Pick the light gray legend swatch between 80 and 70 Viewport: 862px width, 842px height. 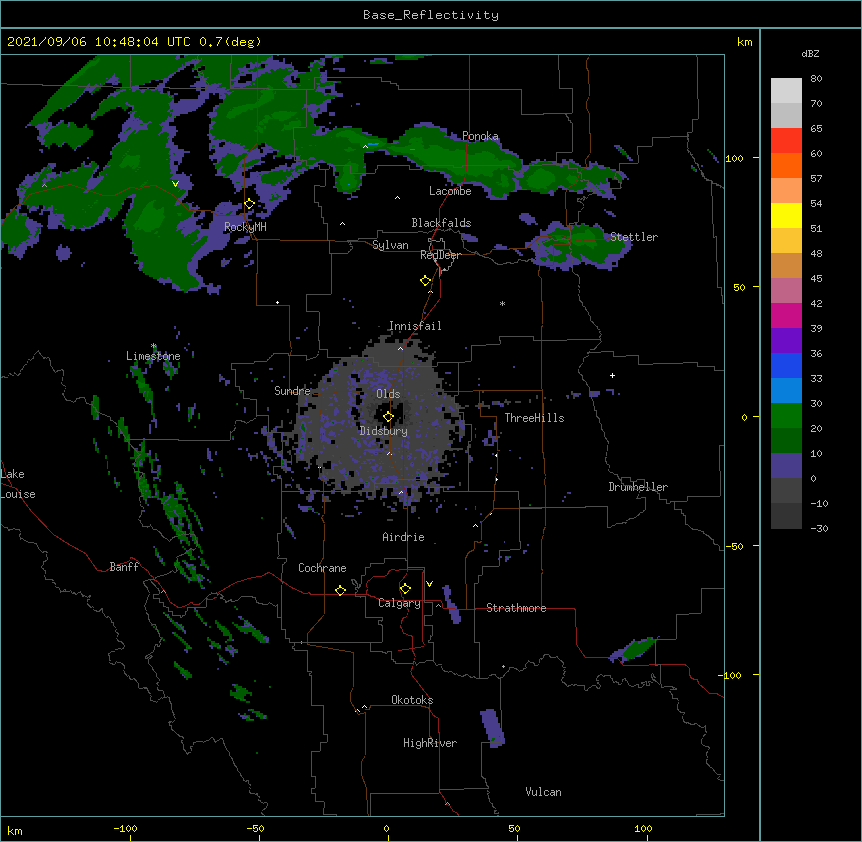pyautogui.click(x=786, y=91)
